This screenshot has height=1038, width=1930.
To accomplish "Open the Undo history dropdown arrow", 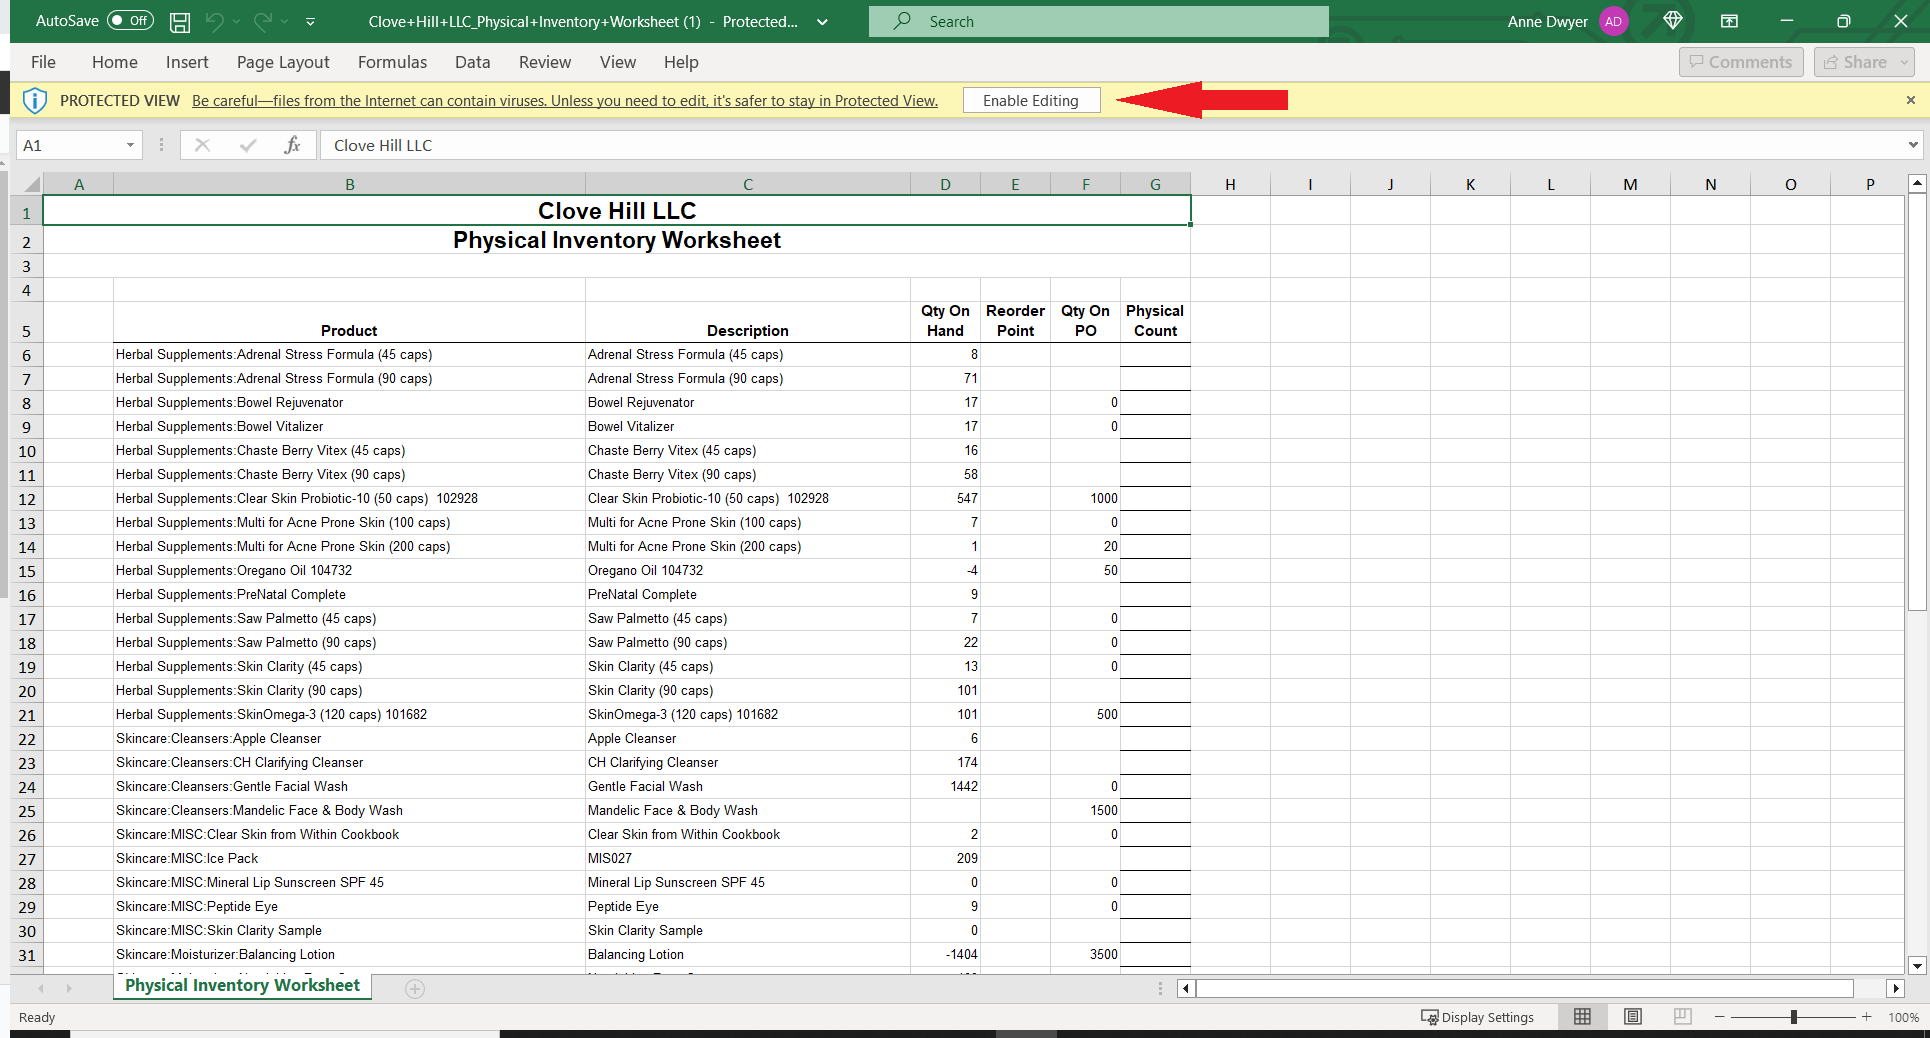I will (236, 21).
